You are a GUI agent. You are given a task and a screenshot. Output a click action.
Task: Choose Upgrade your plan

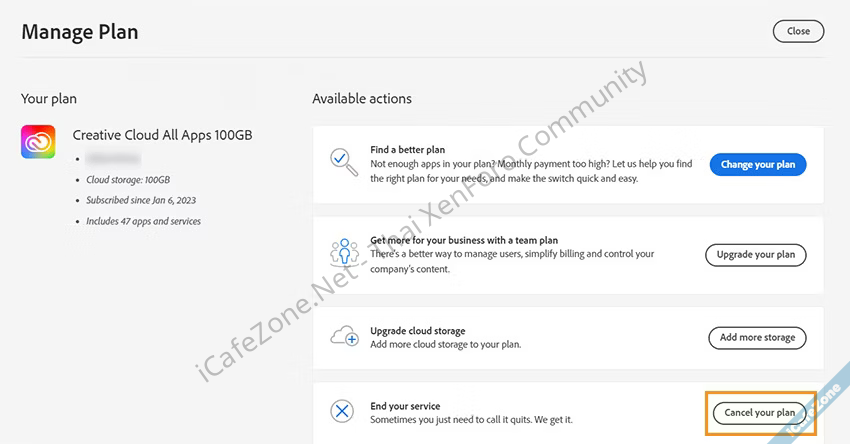coord(755,254)
